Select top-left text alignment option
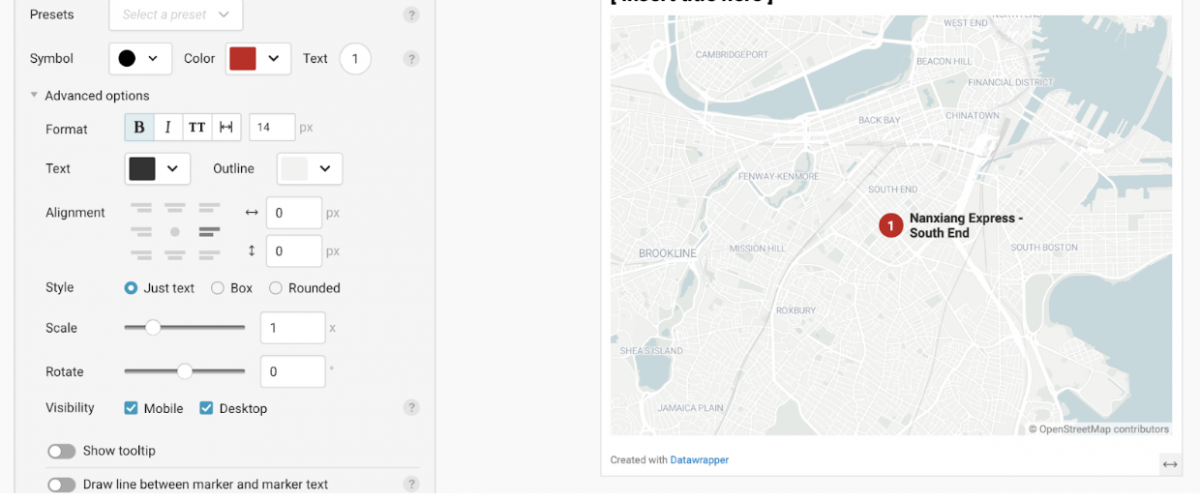 point(142,208)
